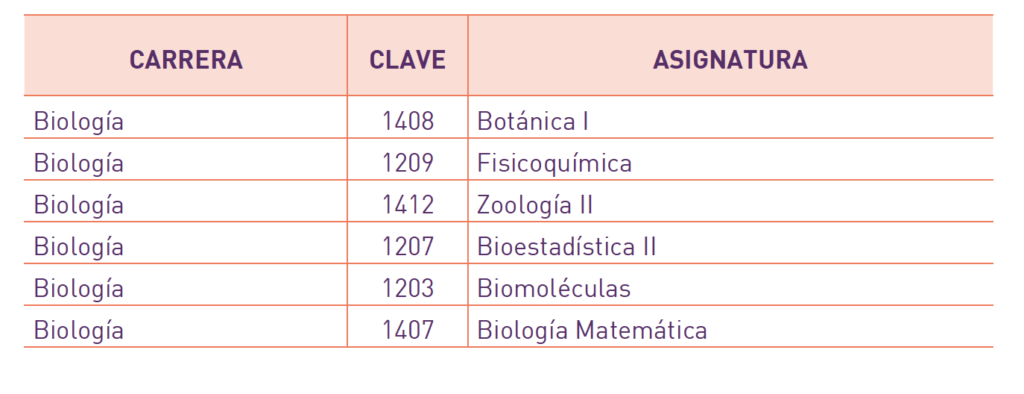Click the clave 1408 cell
Image resolution: width=1024 pixels, height=394 pixels.
408,122
